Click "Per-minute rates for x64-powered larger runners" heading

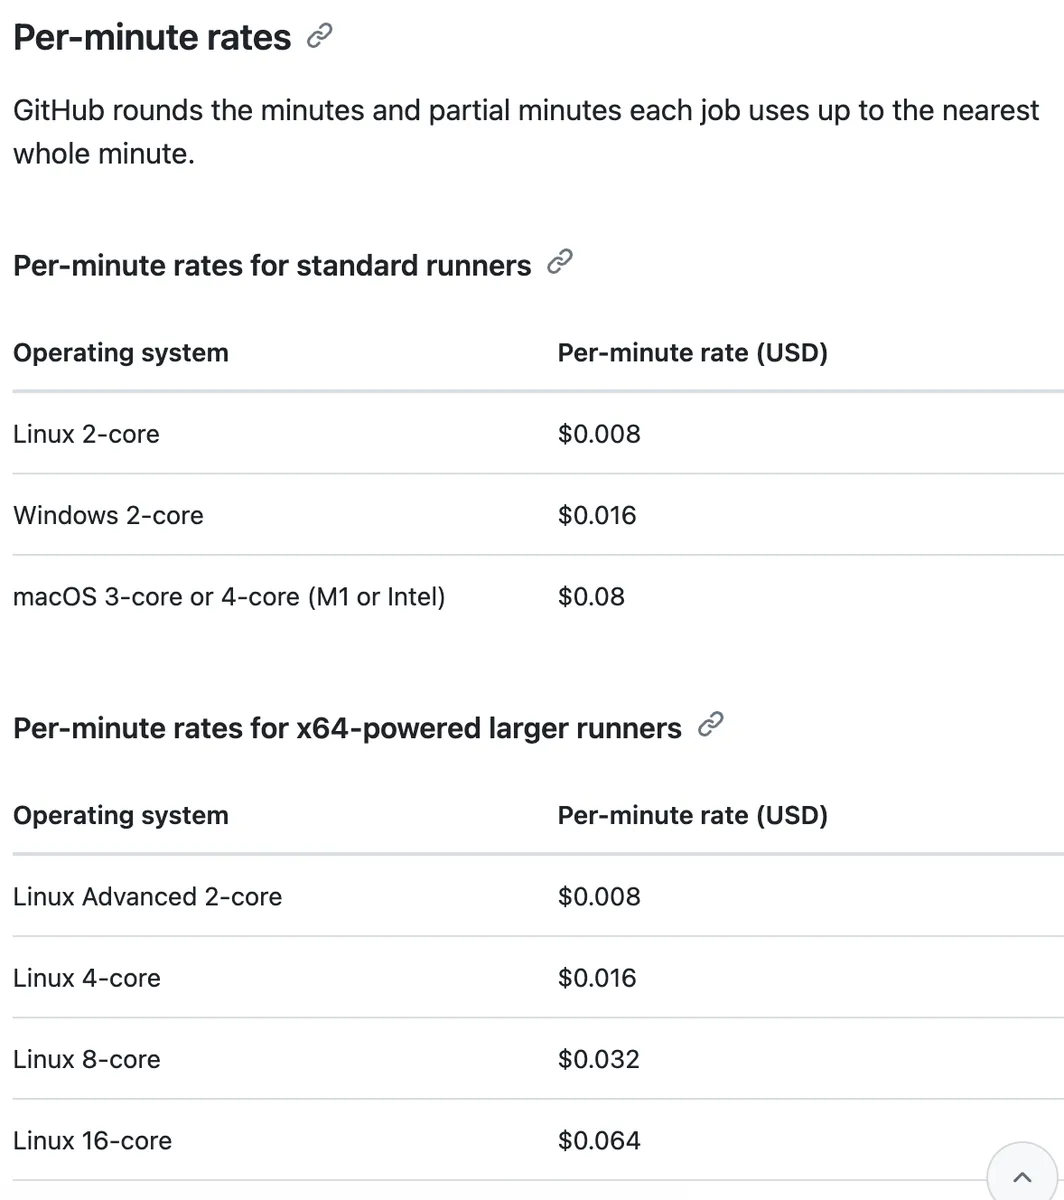[347, 729]
